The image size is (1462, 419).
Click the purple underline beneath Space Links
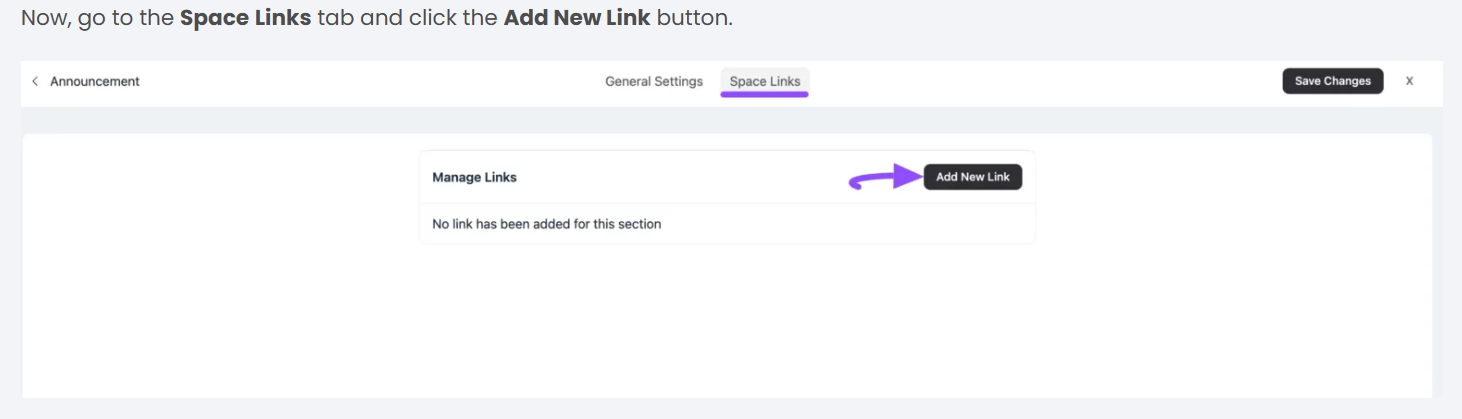(x=765, y=95)
